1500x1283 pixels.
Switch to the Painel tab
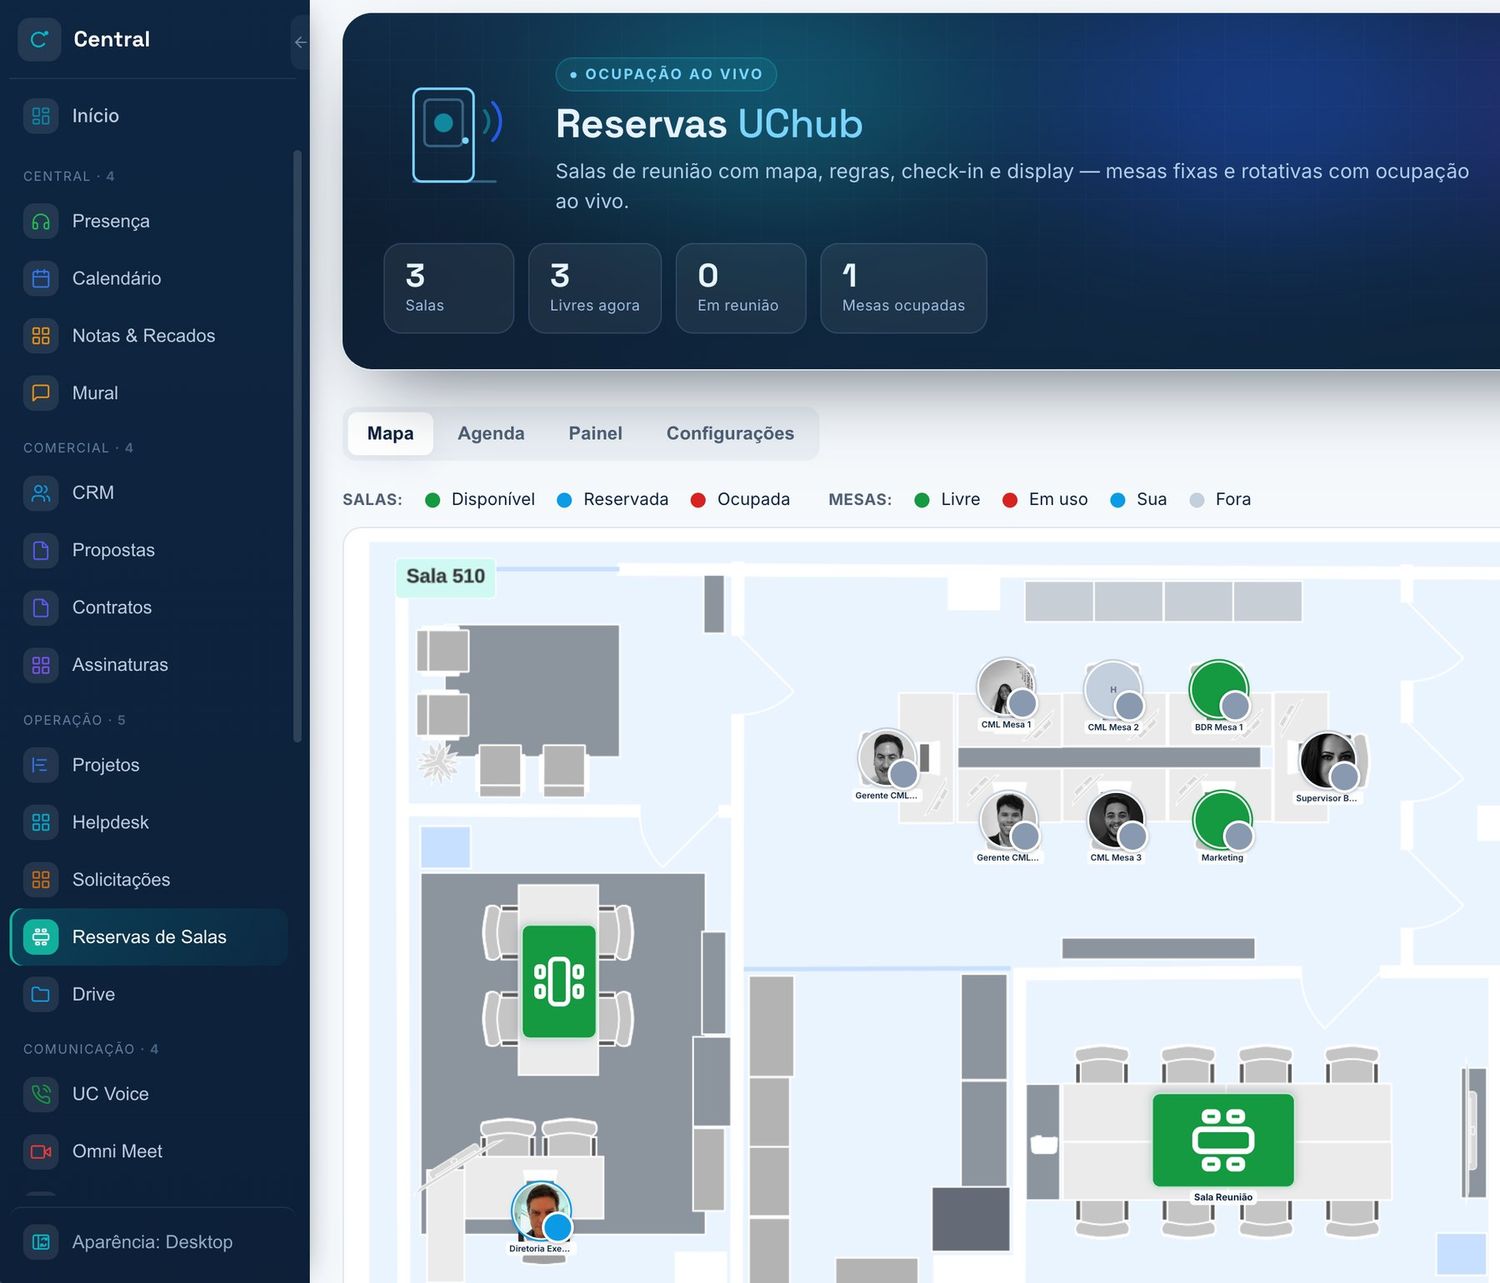(595, 433)
